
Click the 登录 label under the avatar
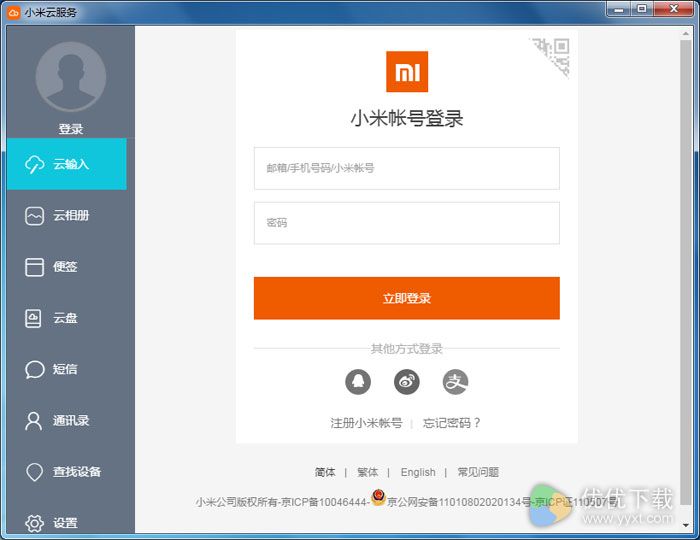click(71, 129)
